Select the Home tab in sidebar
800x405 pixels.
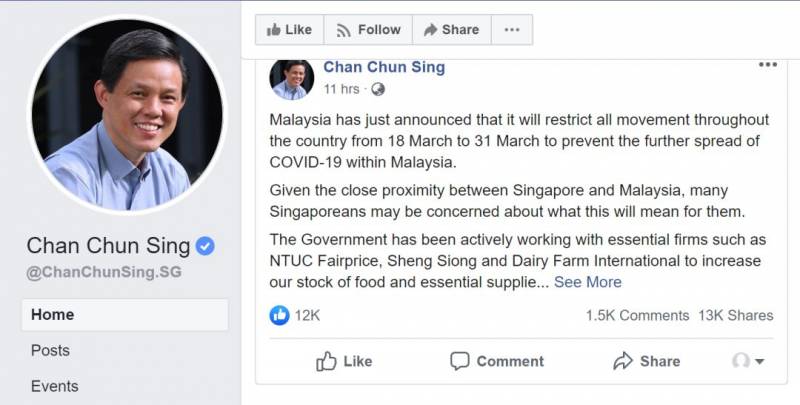(x=53, y=314)
